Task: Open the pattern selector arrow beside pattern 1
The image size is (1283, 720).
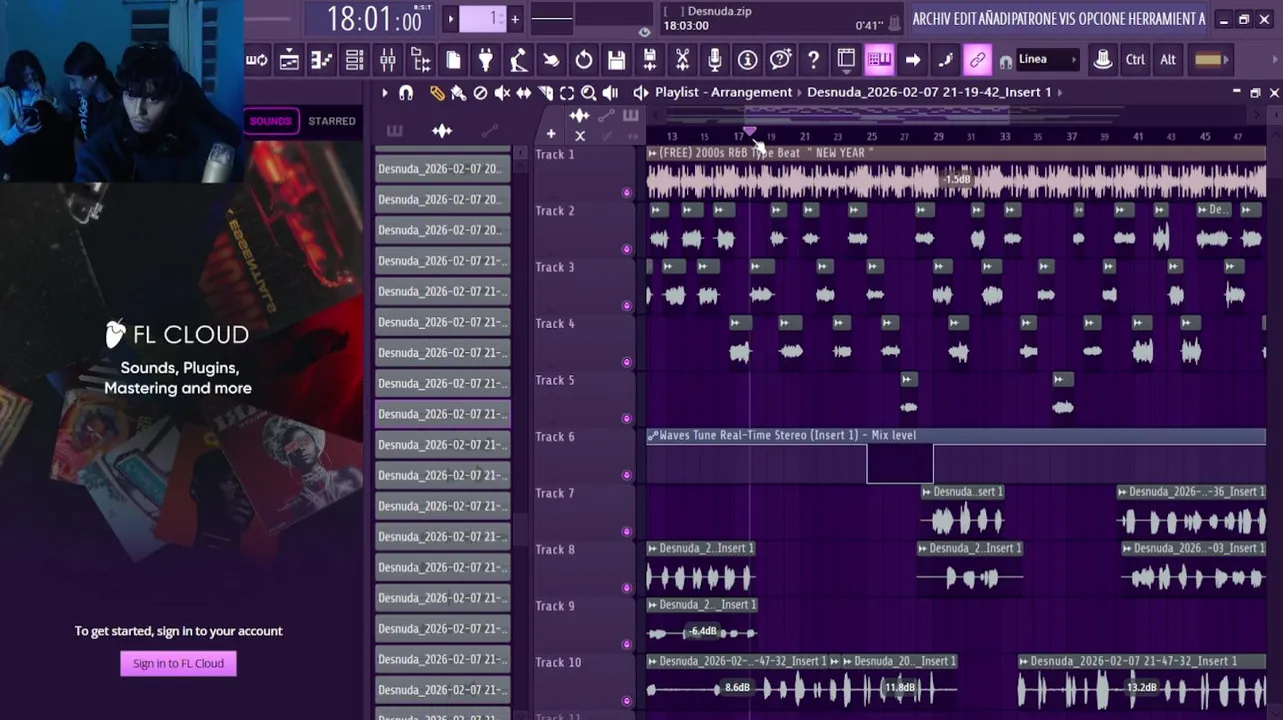Action: tap(450, 19)
